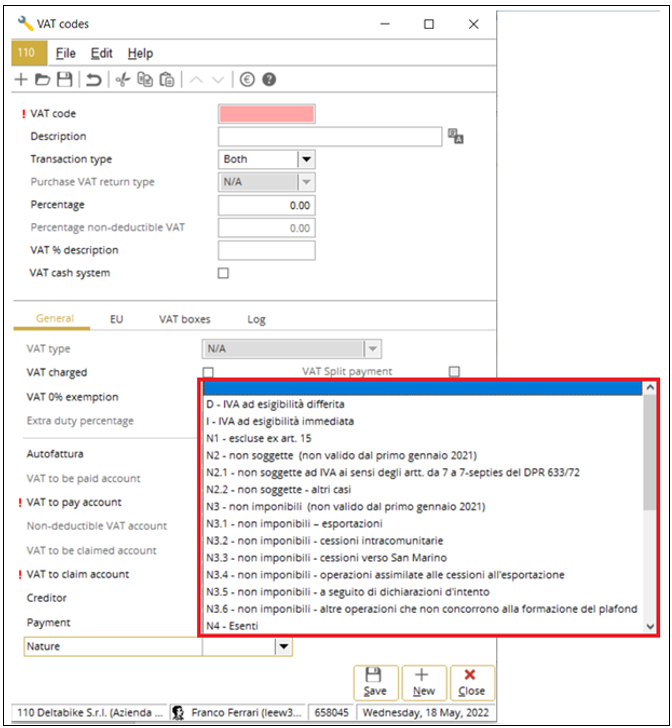Click the list scrollbar down arrow

tap(650, 626)
